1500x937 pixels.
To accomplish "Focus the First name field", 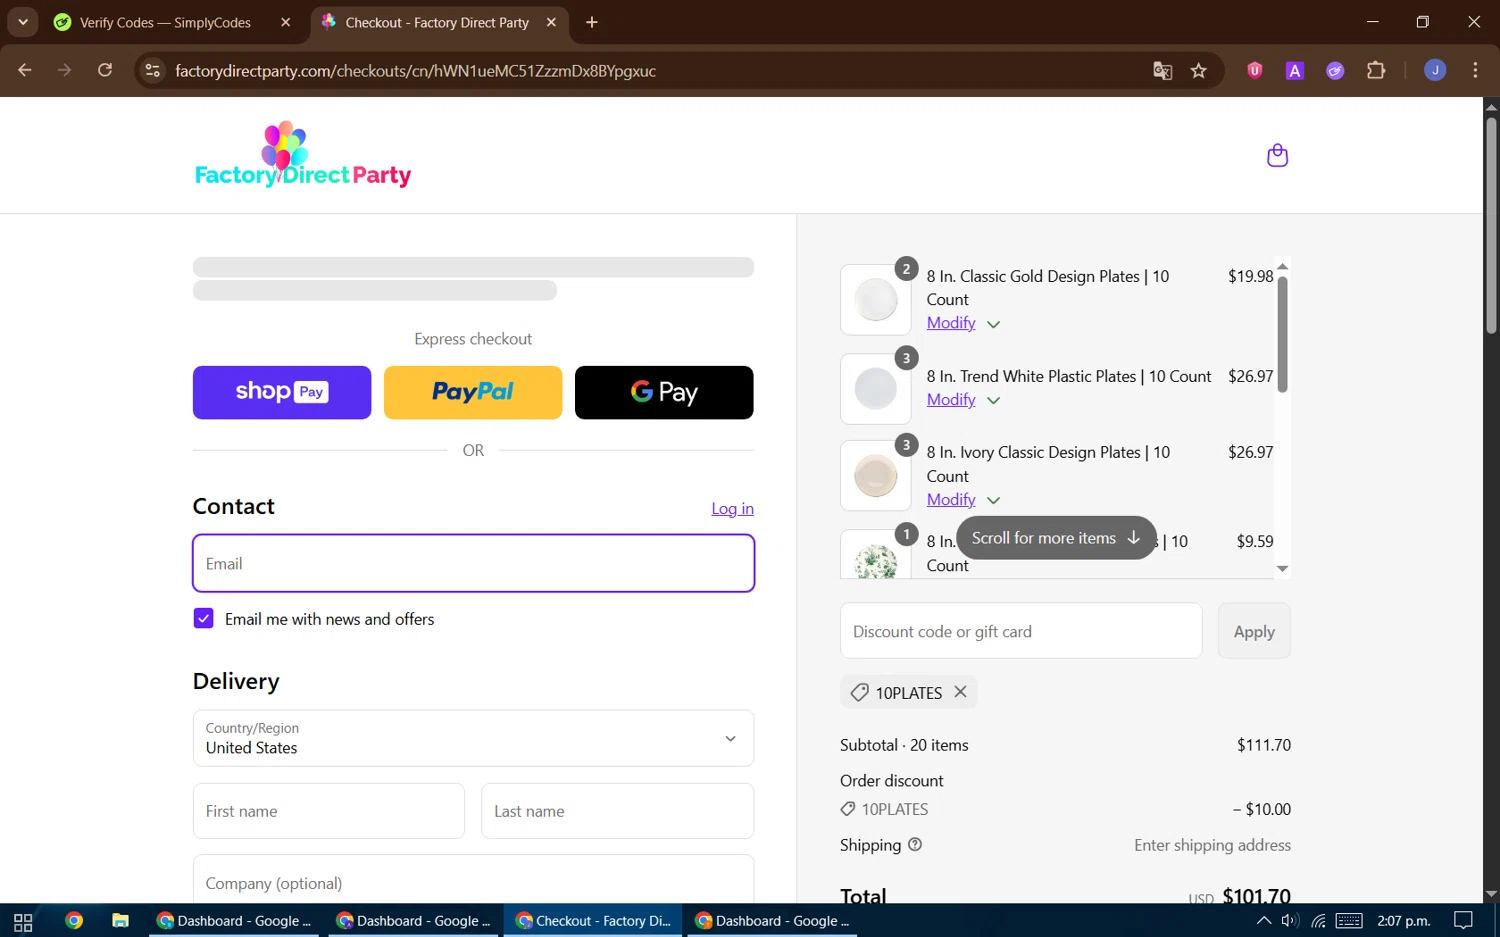I will [x=329, y=811].
